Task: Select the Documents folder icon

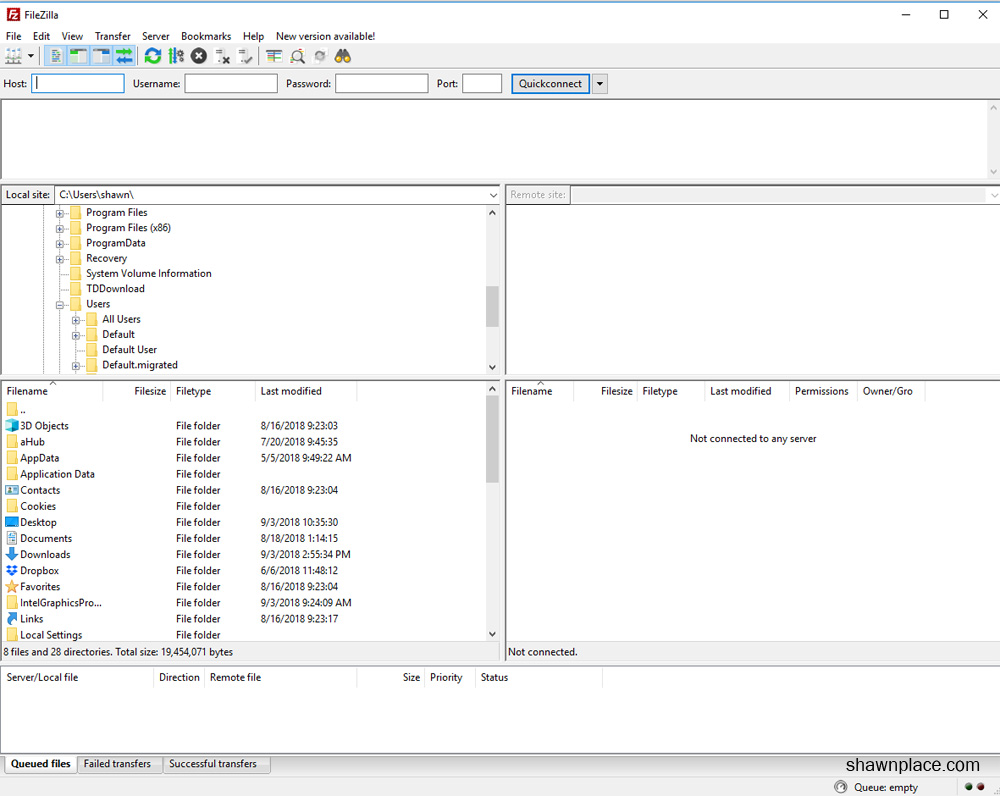Action: click(12, 538)
